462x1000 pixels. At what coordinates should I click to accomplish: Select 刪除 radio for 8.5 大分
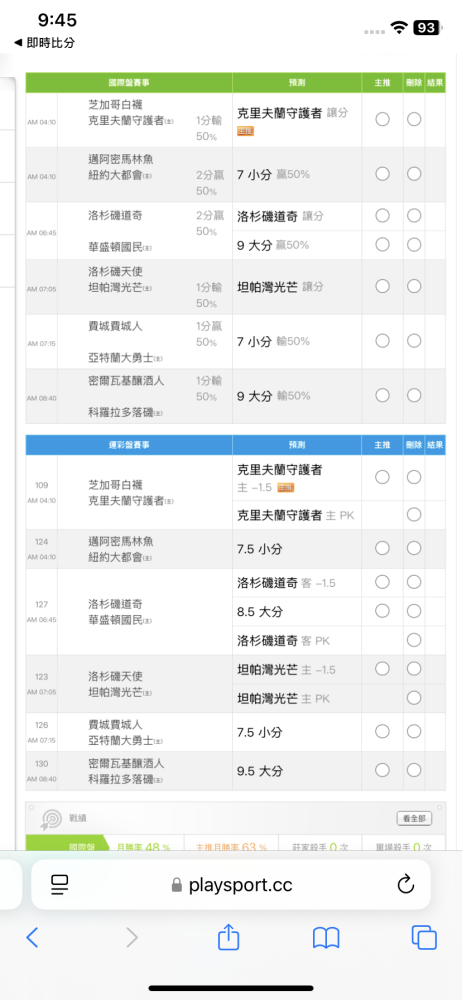pos(414,611)
